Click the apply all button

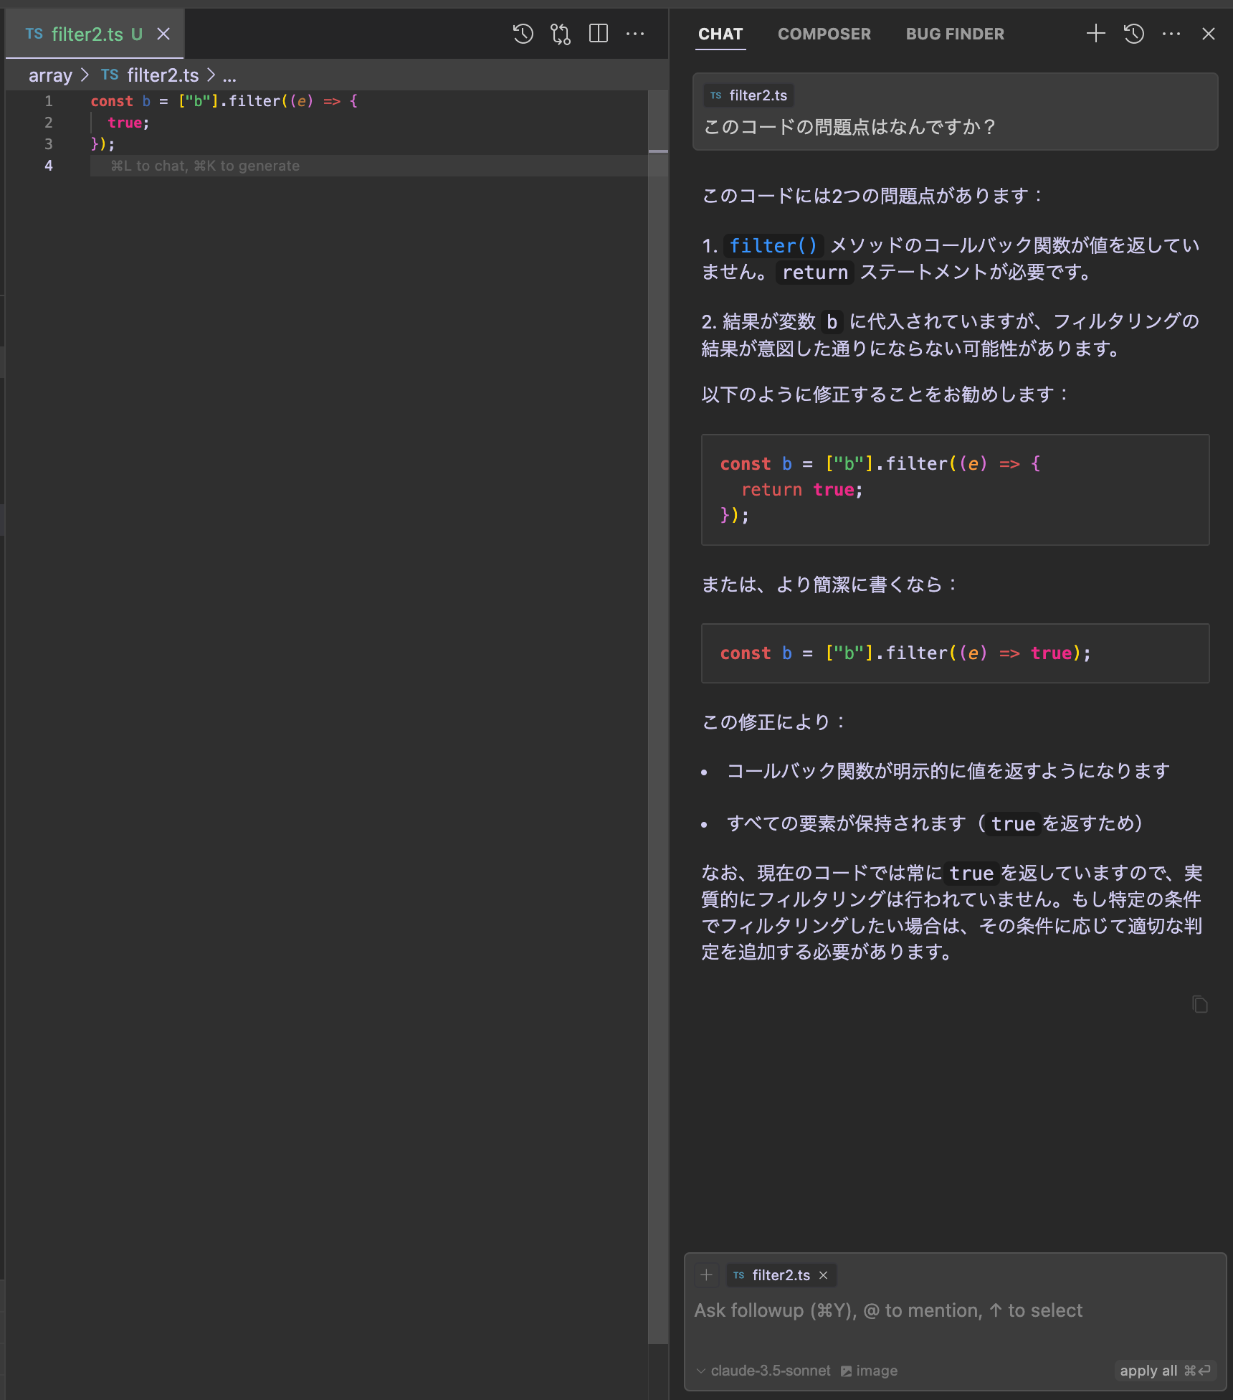click(x=1165, y=1371)
